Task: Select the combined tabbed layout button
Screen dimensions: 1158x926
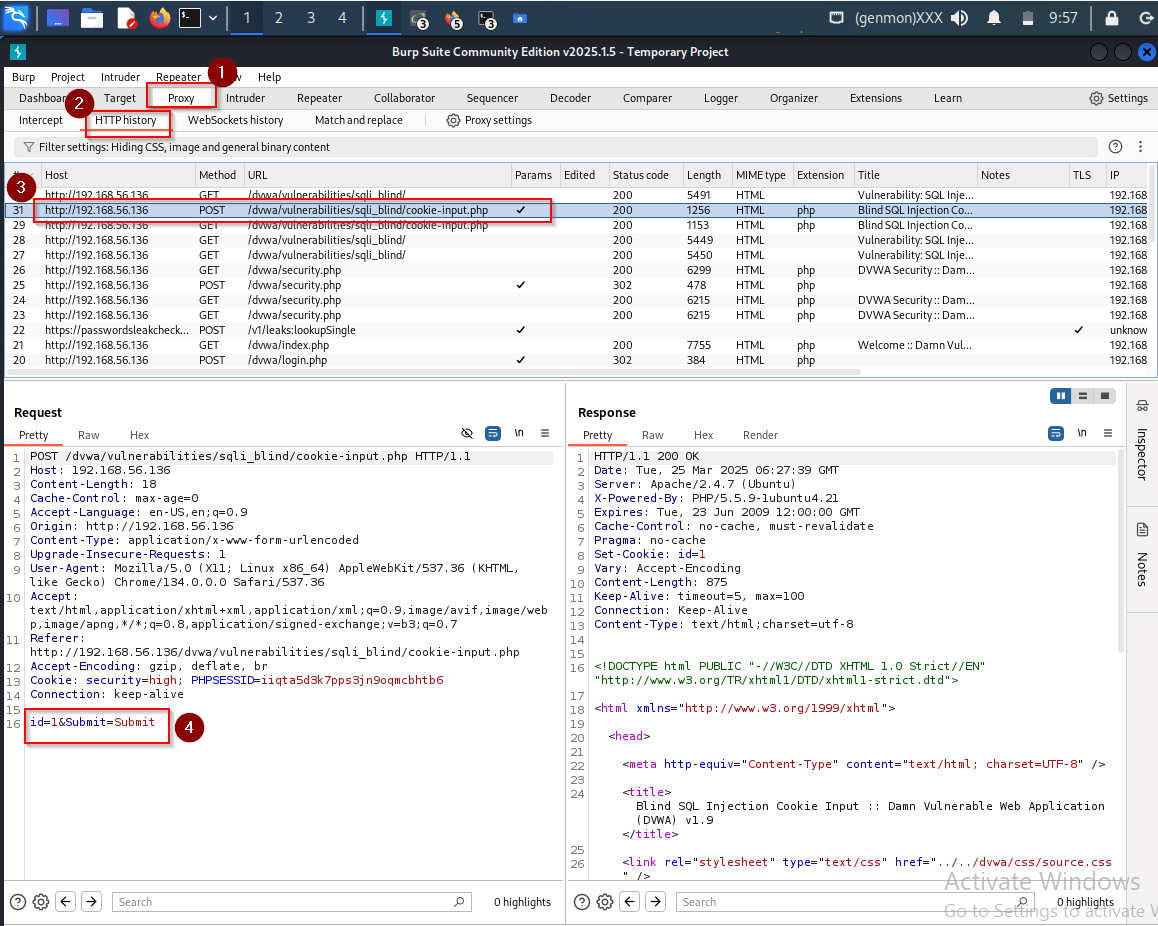Action: tap(1105, 396)
